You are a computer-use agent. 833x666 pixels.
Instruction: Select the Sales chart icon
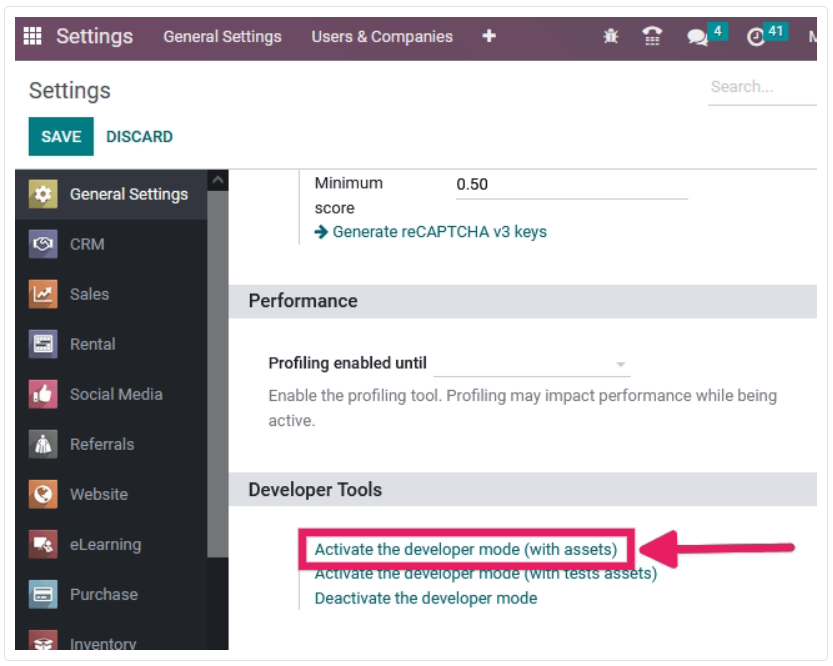[43, 294]
